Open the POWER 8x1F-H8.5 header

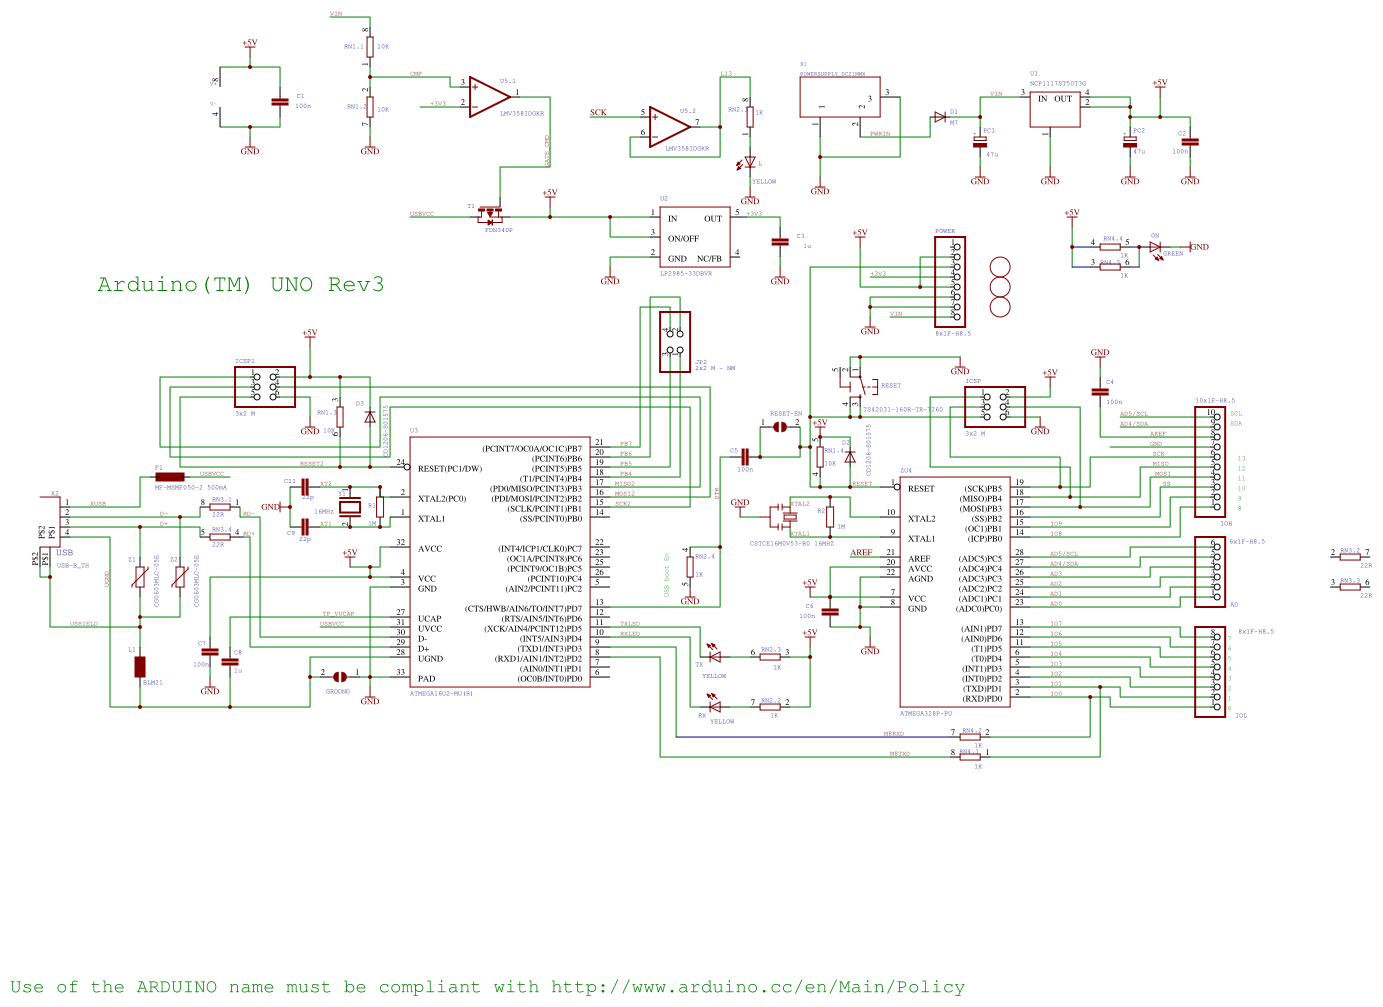click(950, 283)
